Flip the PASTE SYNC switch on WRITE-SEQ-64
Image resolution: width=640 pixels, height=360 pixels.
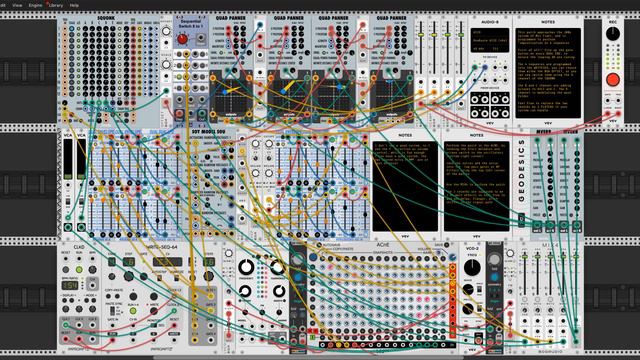(112, 311)
